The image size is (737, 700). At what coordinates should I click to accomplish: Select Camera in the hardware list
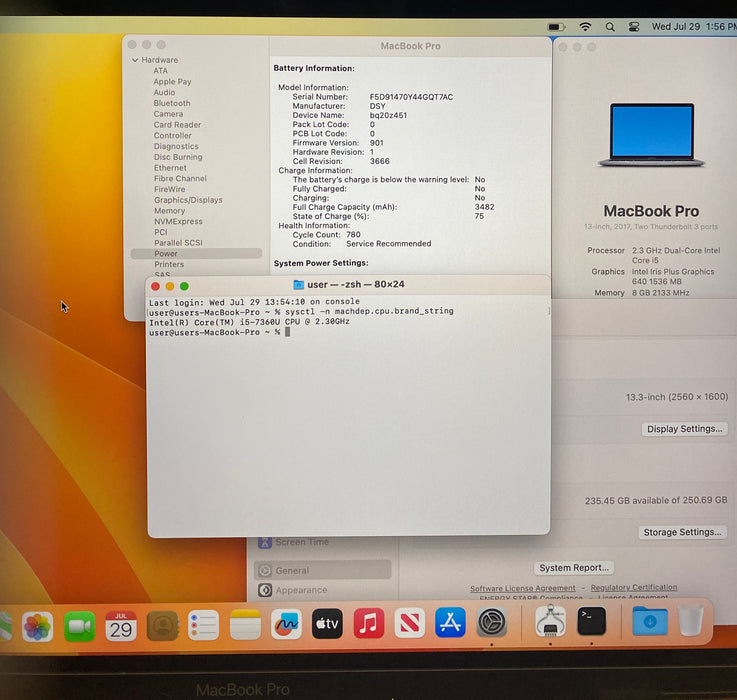[168, 114]
